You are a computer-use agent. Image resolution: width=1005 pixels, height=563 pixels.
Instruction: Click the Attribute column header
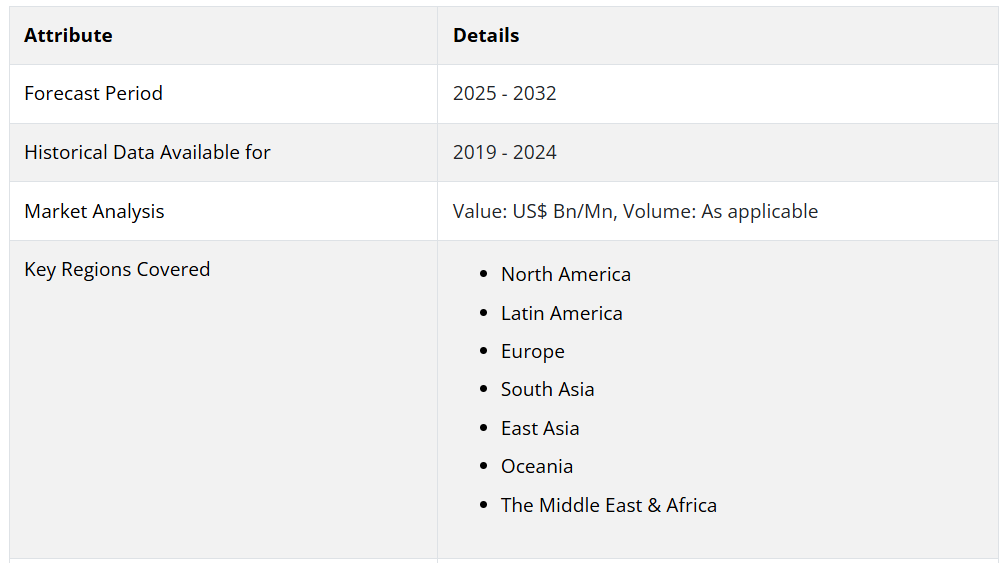coord(68,36)
